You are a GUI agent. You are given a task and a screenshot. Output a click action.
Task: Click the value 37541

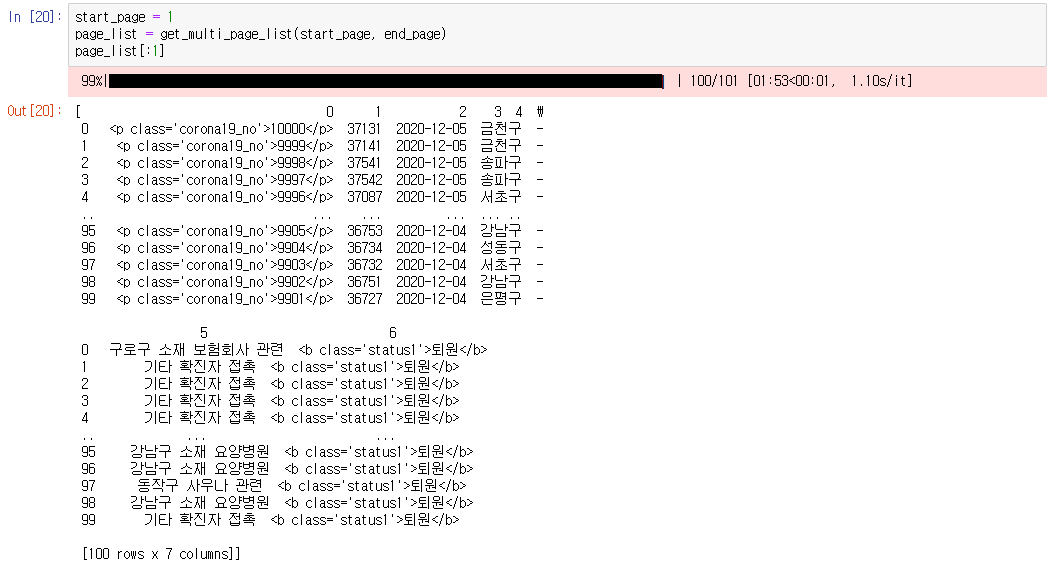pos(364,163)
